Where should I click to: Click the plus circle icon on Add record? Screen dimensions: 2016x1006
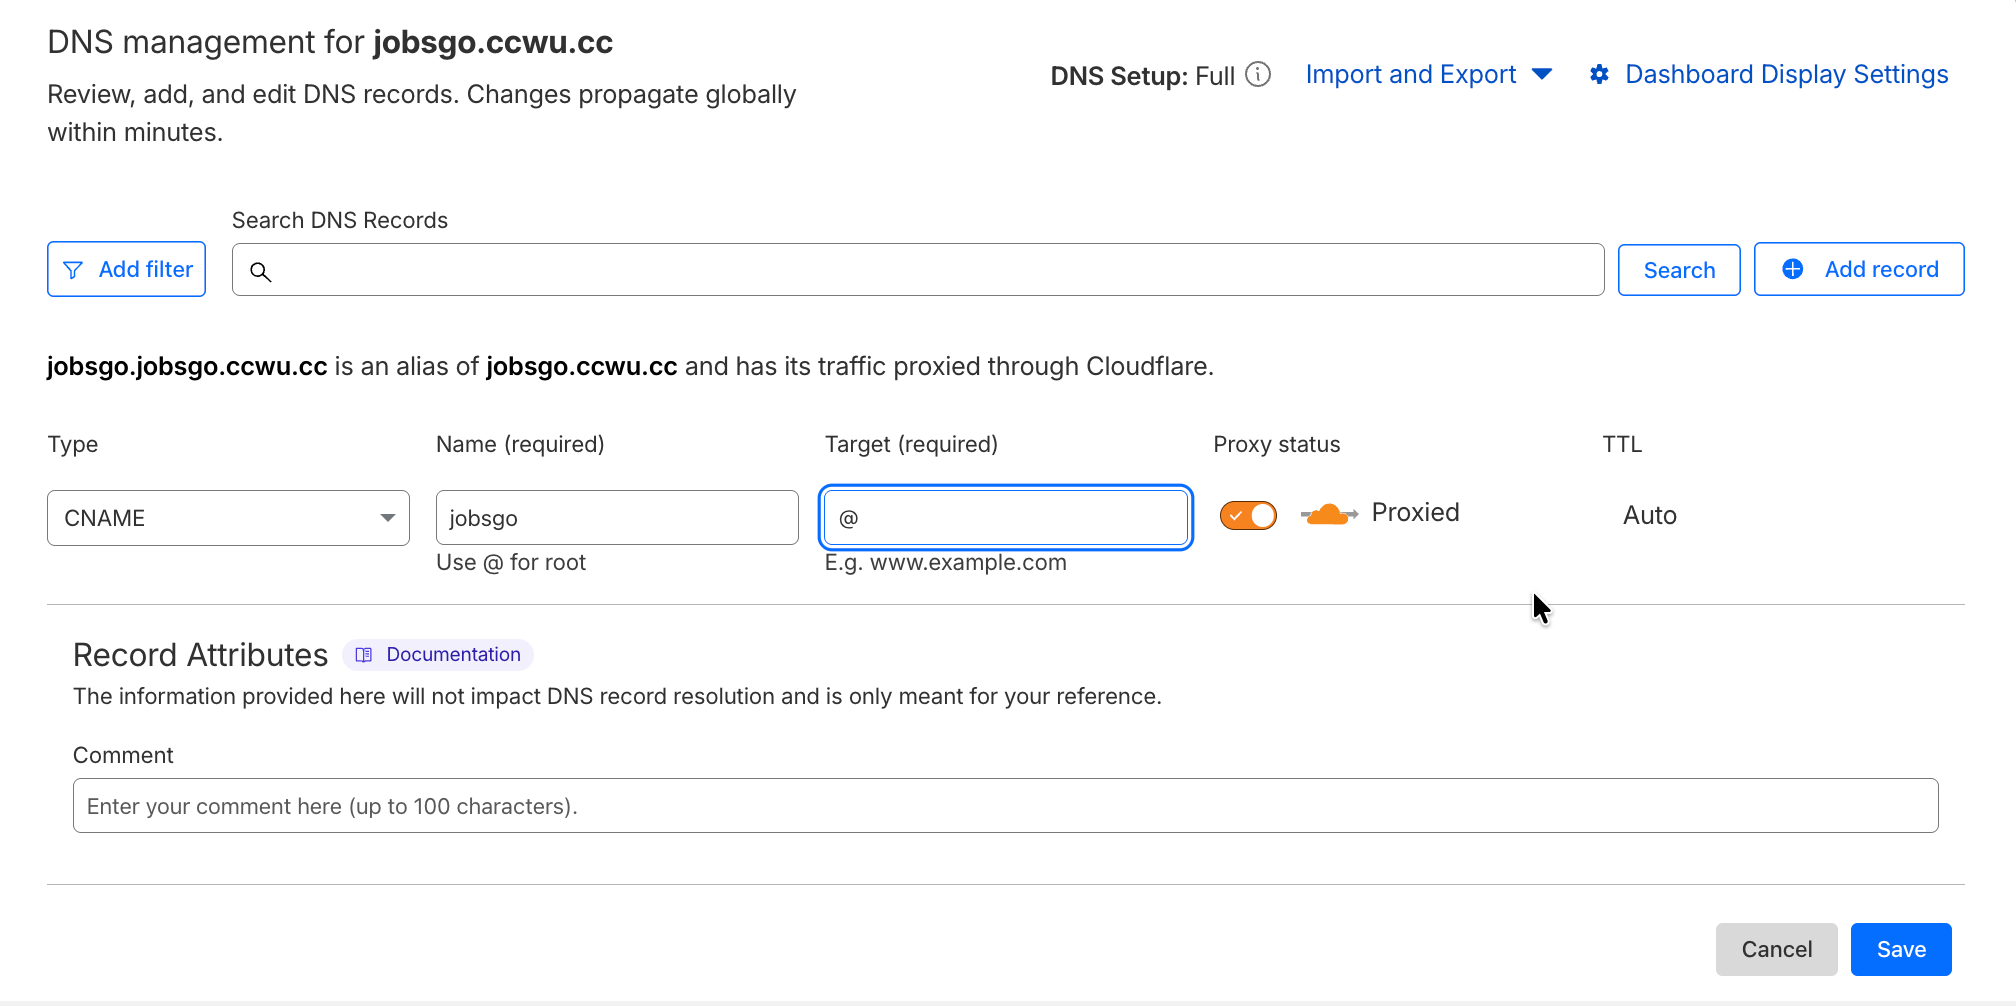(1793, 269)
